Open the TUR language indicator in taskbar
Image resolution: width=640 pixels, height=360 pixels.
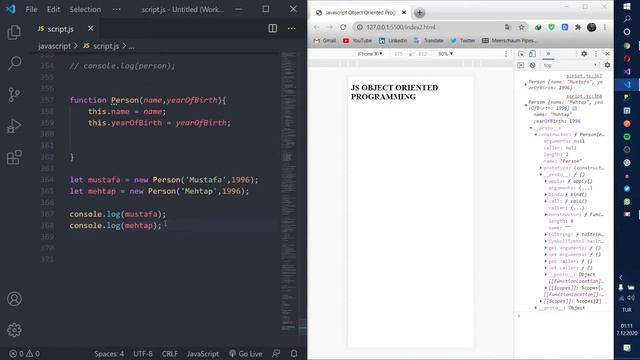[x=627, y=310]
